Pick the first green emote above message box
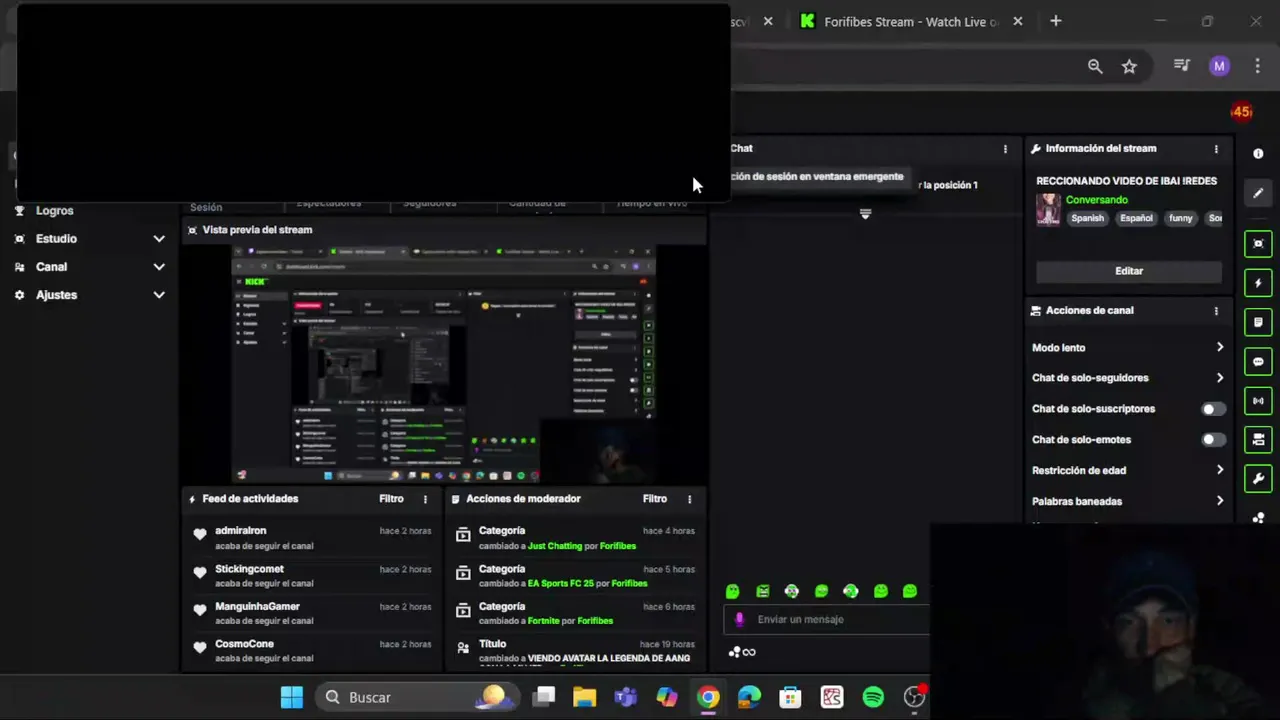1280x720 pixels. tap(733, 591)
